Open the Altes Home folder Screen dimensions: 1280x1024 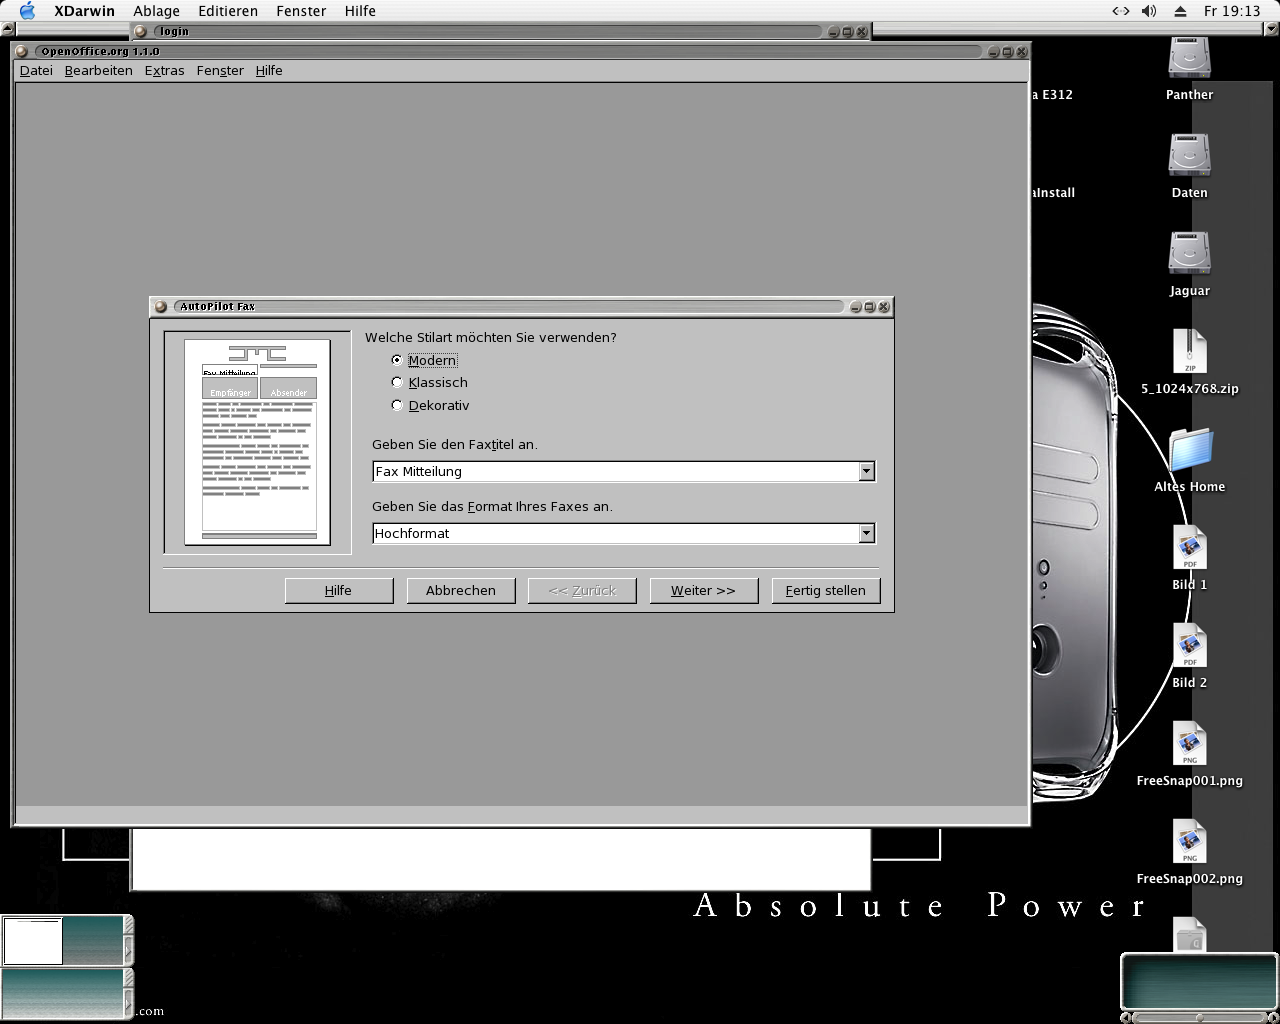coord(1189,451)
